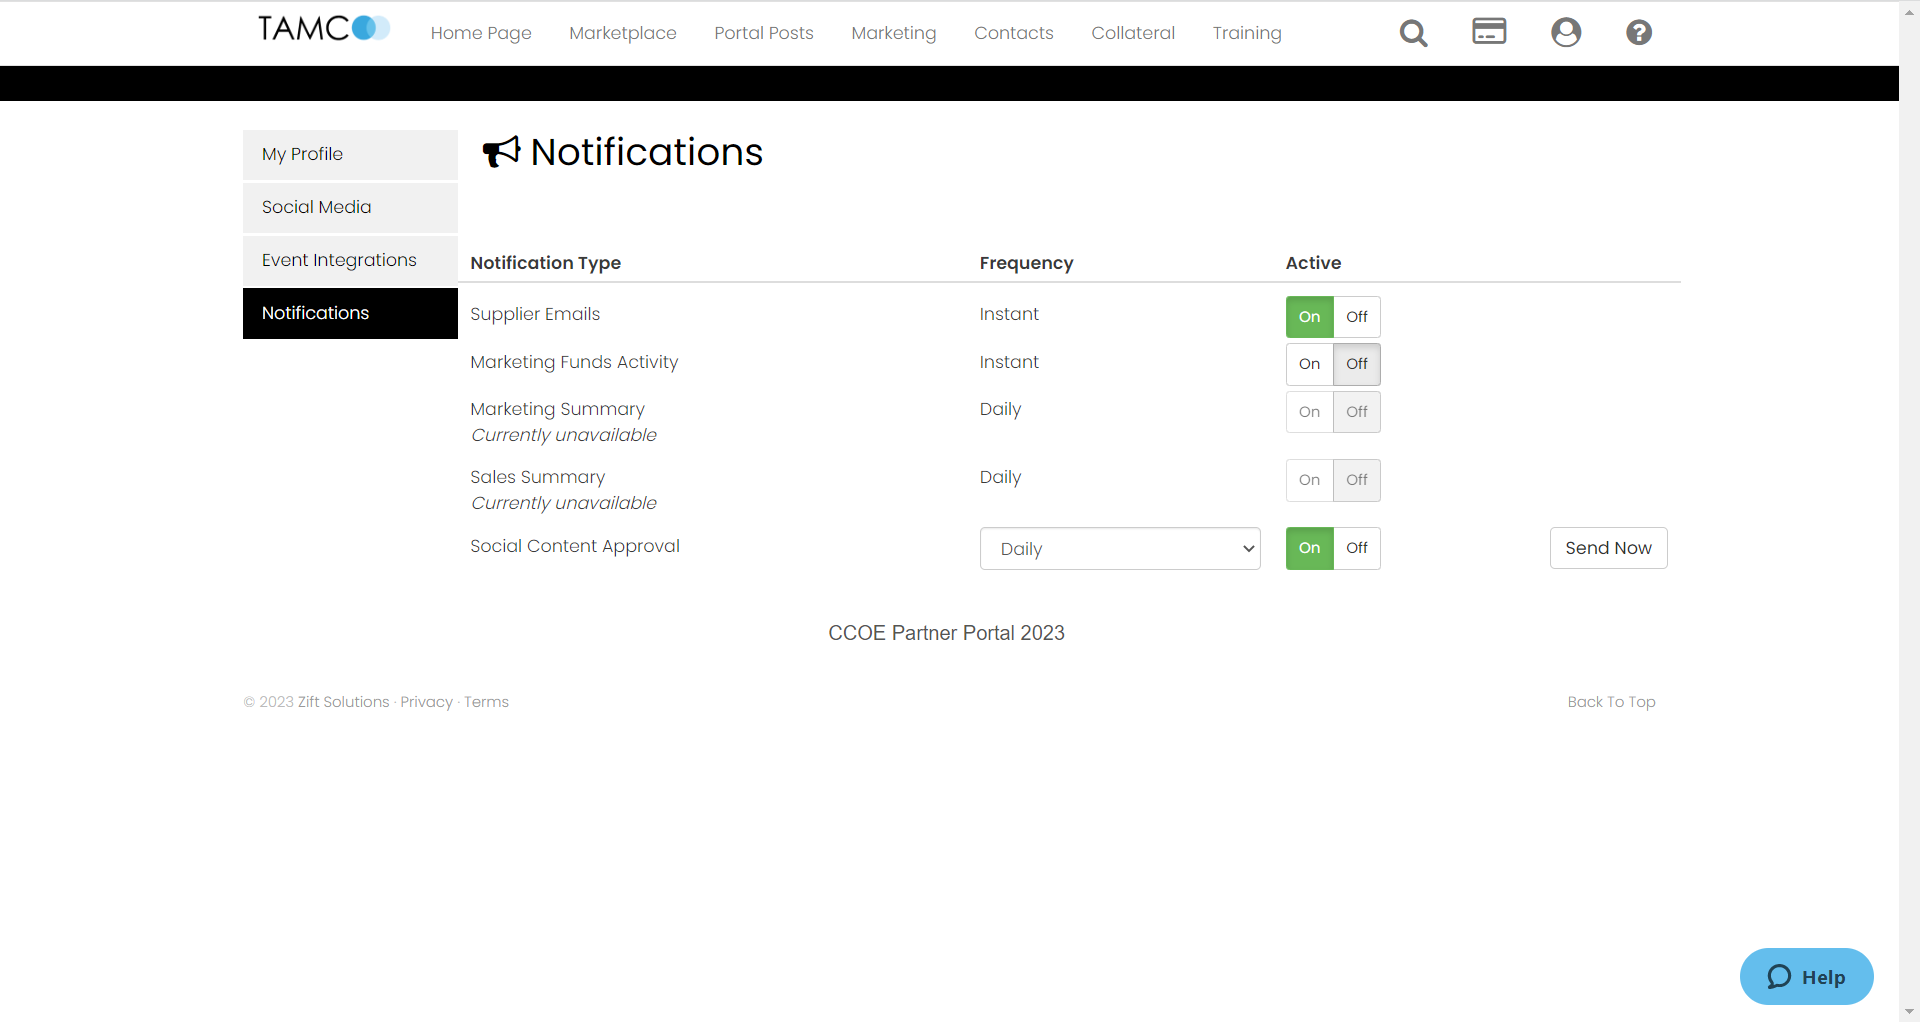
Task: Turn Supplier Emails notifications On
Action: point(1309,317)
